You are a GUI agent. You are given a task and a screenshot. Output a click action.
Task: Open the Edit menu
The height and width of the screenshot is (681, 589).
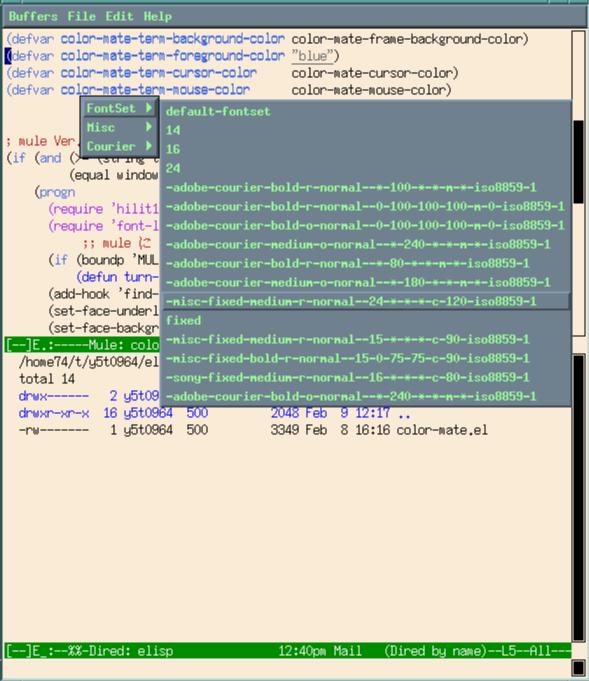119,17
